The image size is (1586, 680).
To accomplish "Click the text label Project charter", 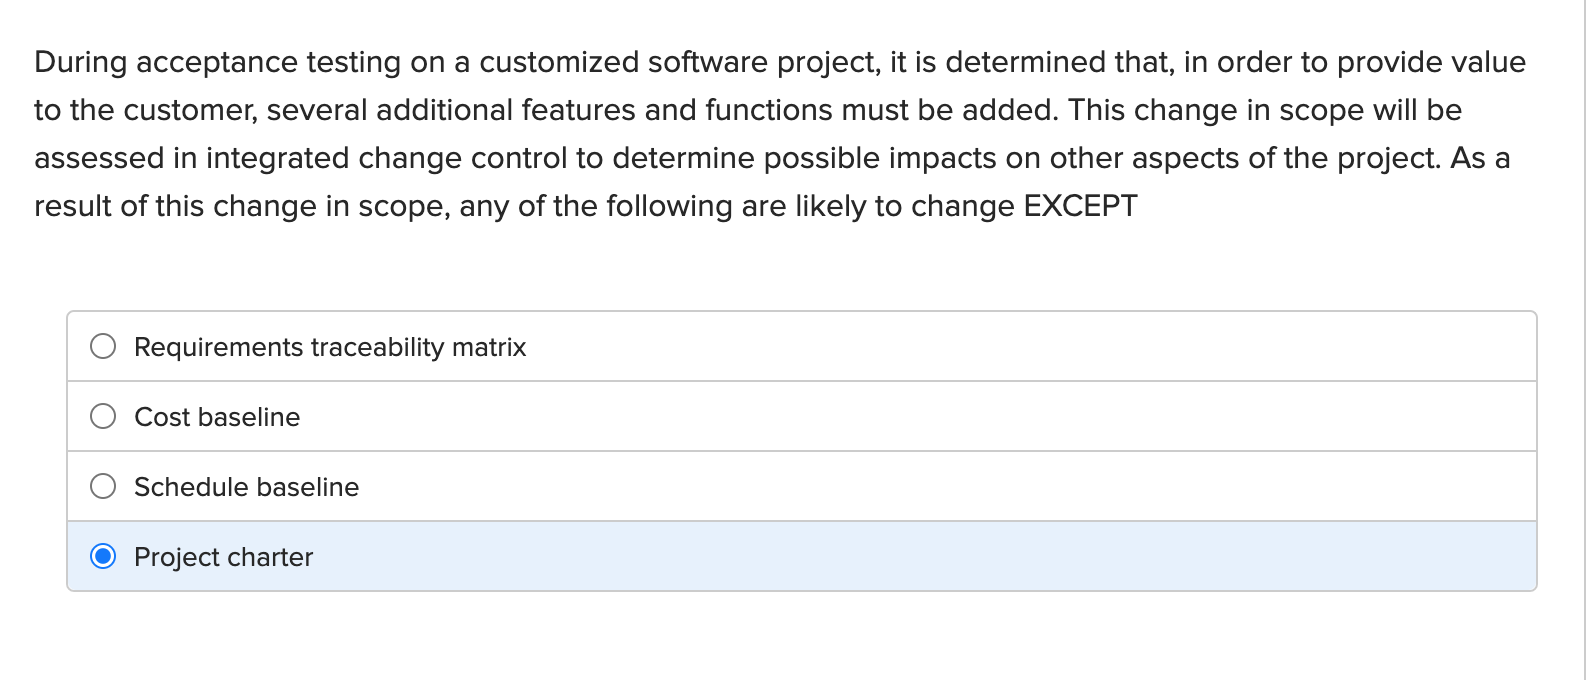I will pyautogui.click(x=224, y=556).
